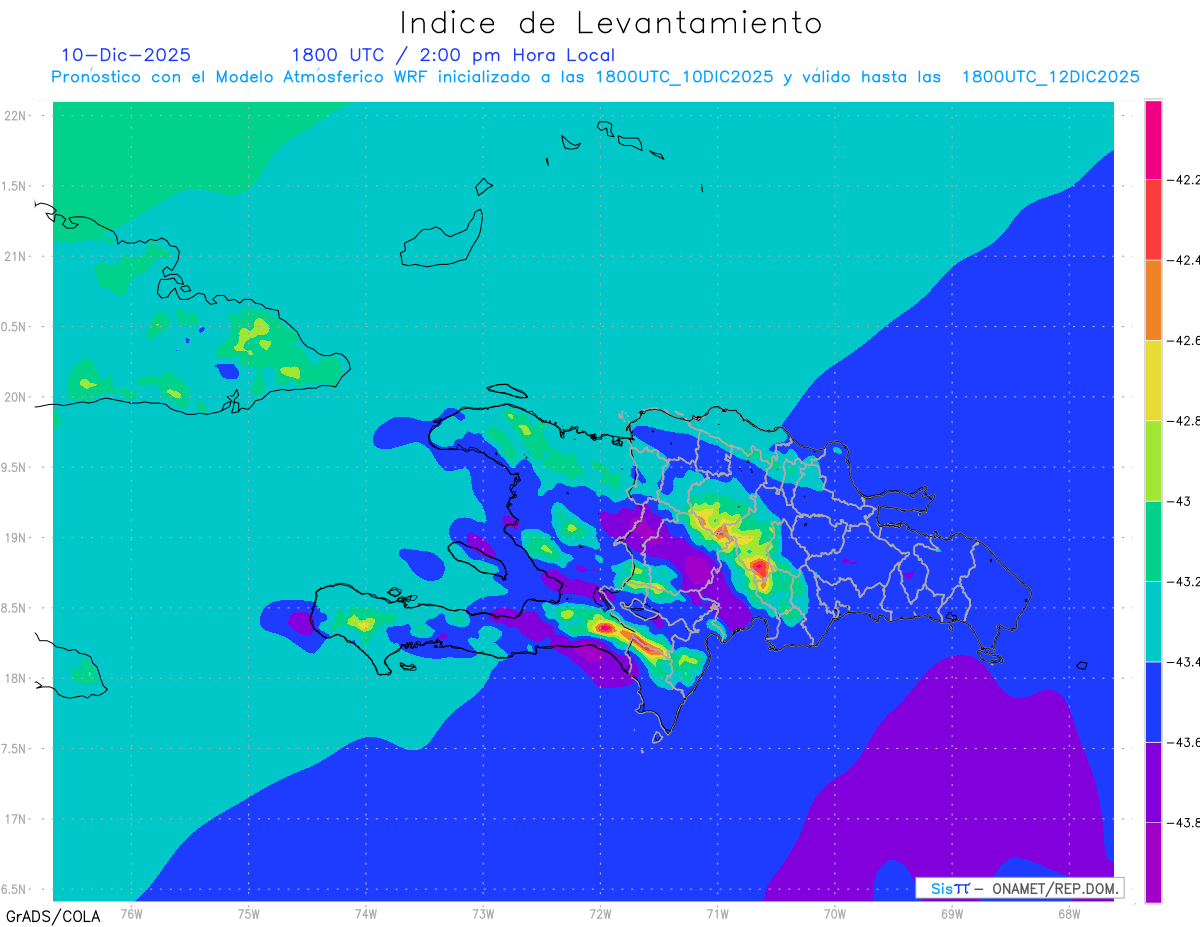The width and height of the screenshot is (1200, 927).
Task: Click the cut-off '1.5N' latitude label
Action: (14, 186)
